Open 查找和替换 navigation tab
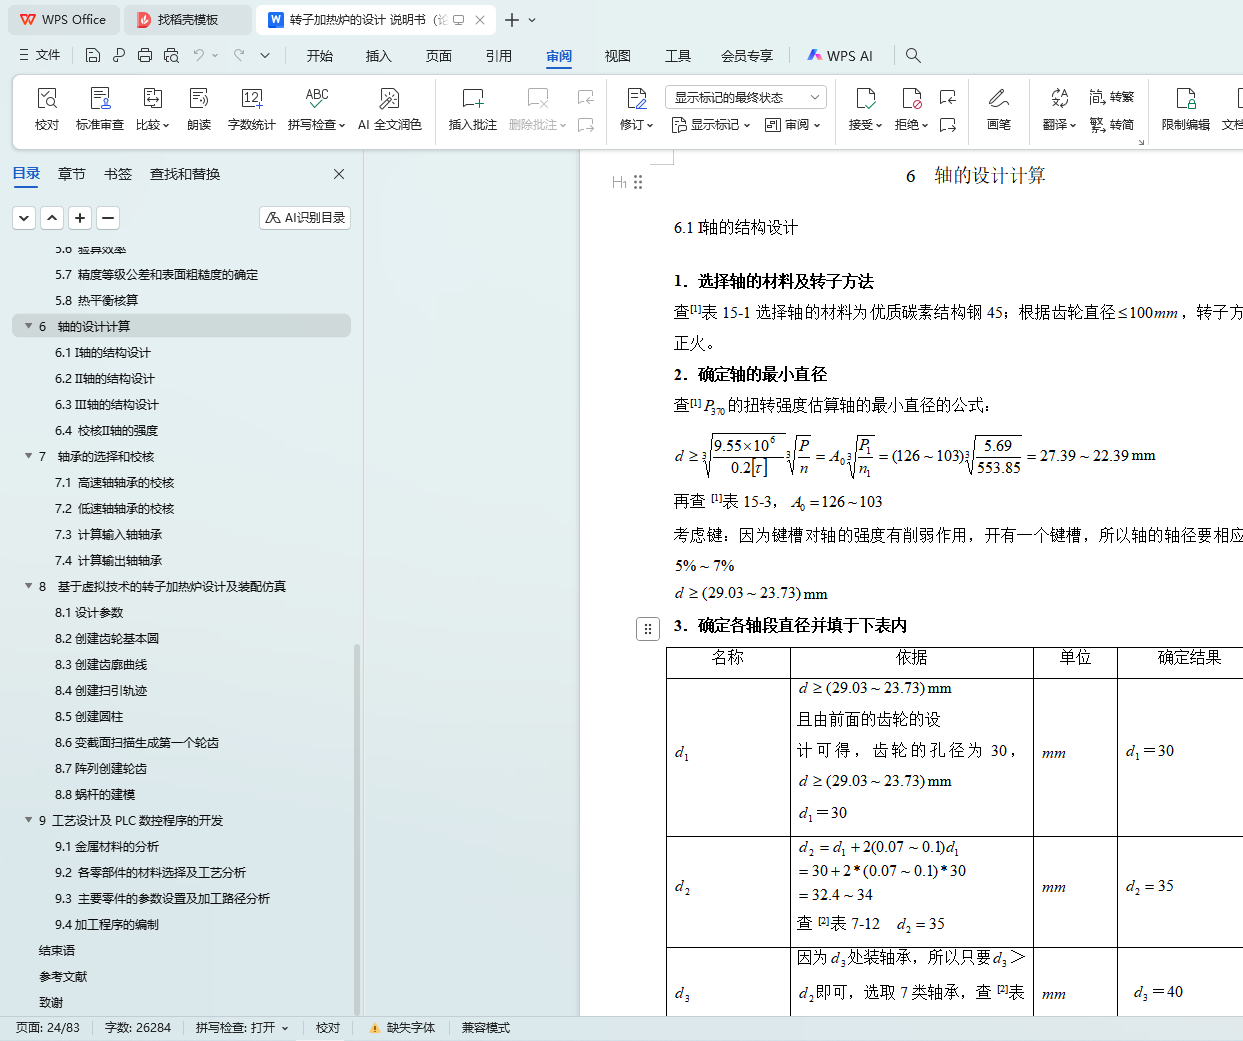Screen dimensions: 1243x1041 (x=185, y=174)
